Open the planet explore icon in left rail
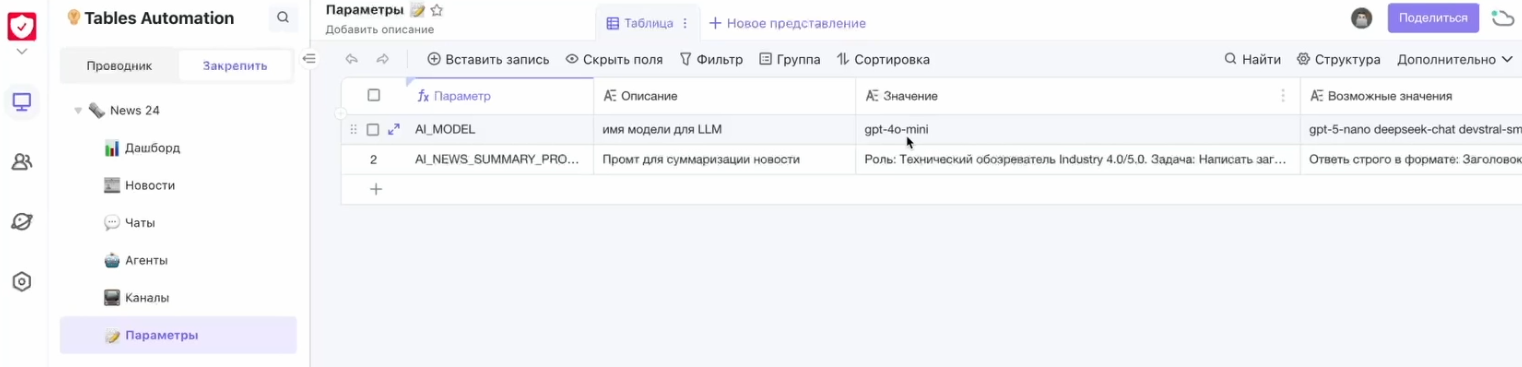The height and width of the screenshot is (367, 1522). click(x=21, y=221)
